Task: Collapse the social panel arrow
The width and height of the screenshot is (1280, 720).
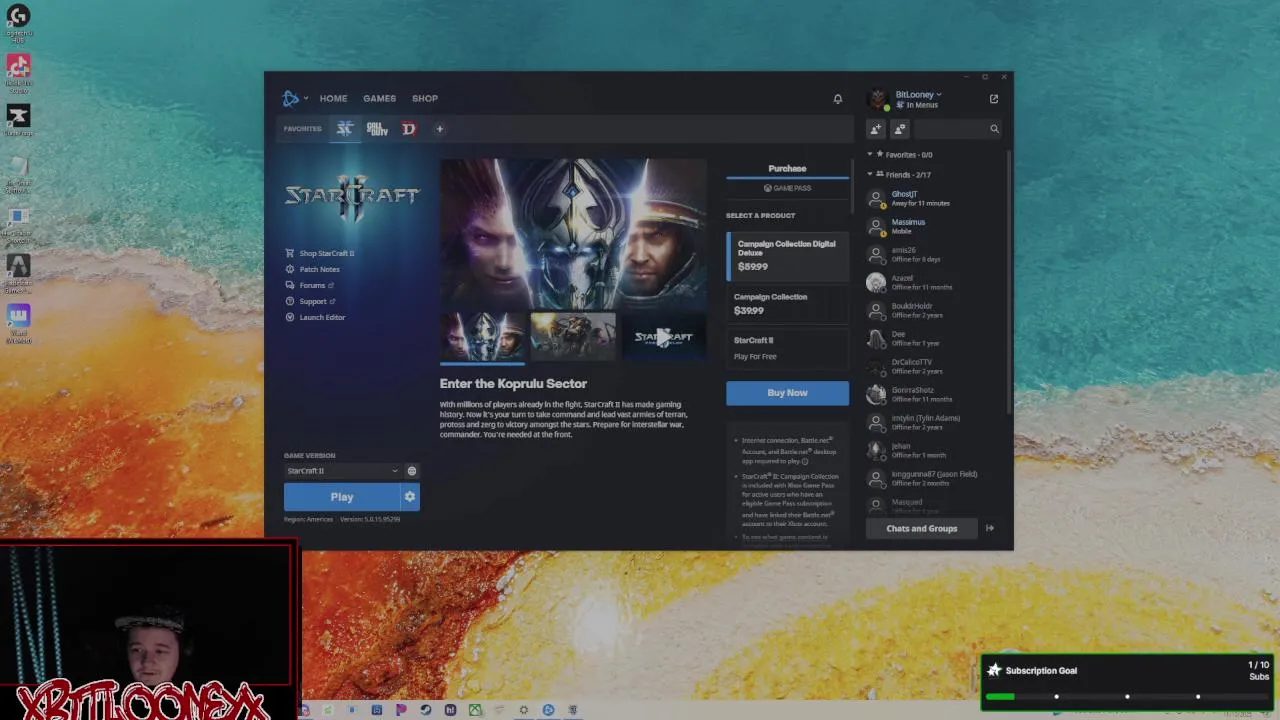Action: (x=990, y=528)
